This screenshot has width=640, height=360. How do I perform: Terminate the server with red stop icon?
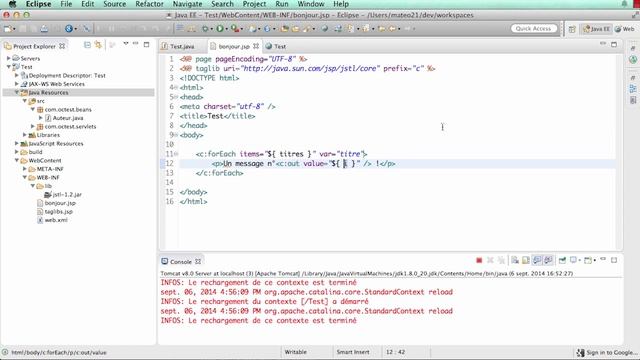point(479,260)
